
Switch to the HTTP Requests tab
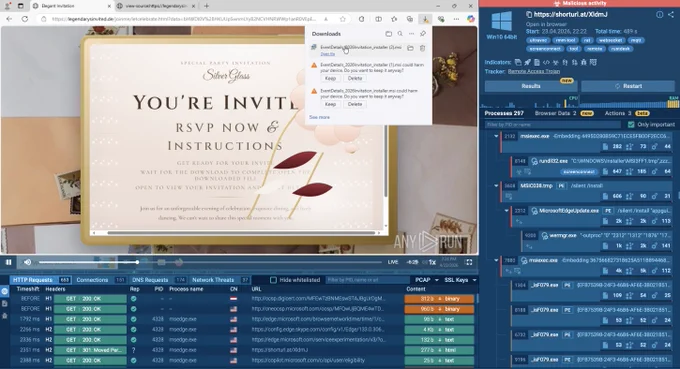click(x=41, y=280)
